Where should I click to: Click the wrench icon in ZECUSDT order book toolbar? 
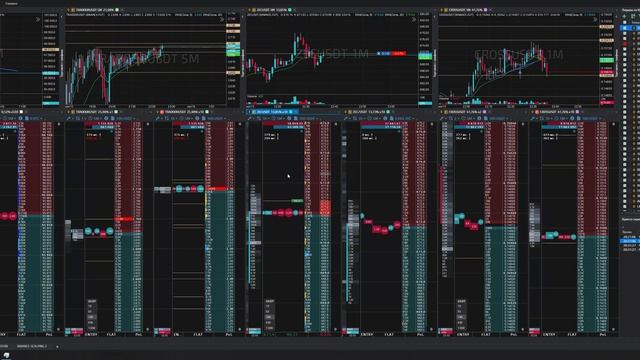(x=249, y=118)
